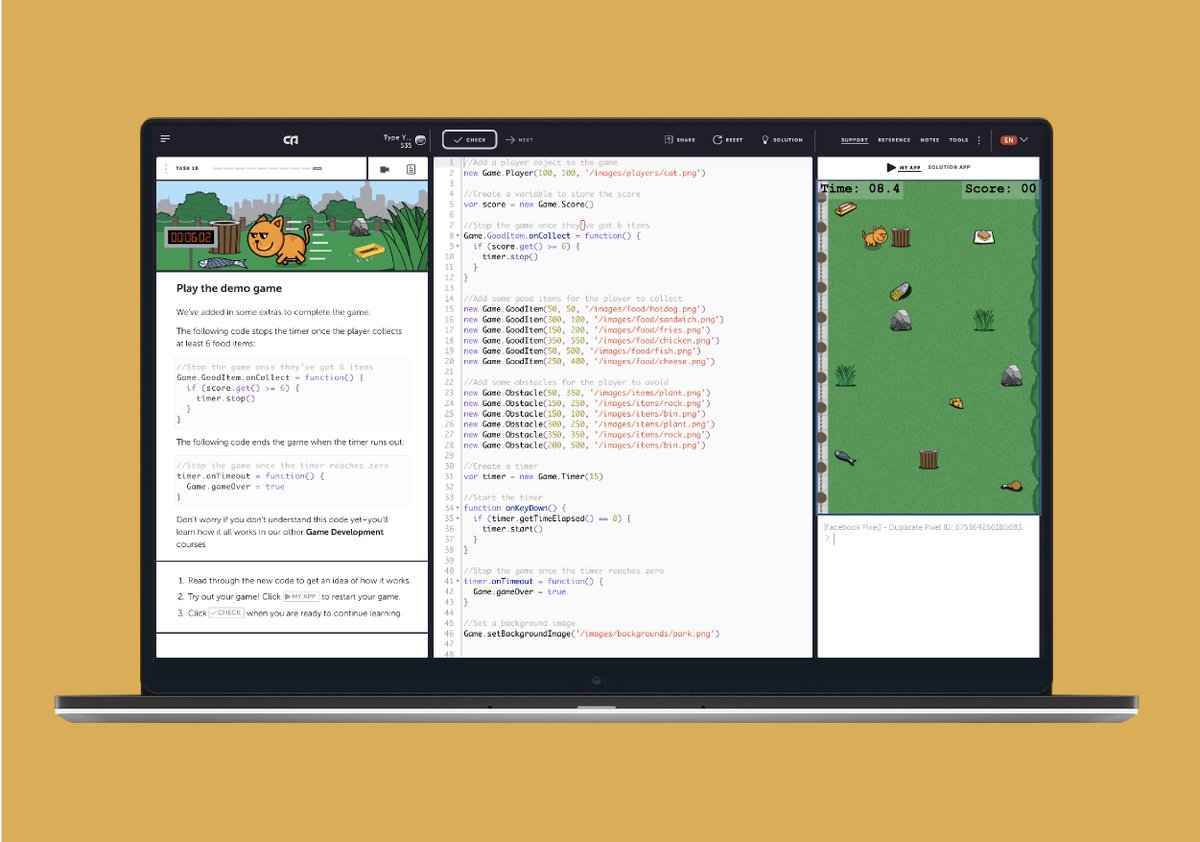Click the 'Play the demo game' heading
Image resolution: width=1200 pixels, height=842 pixels.
229,289
